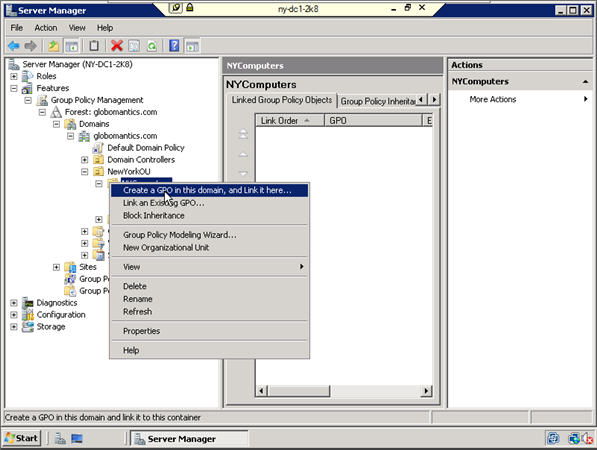Viewport: 597px width, 450px height.
Task: Collapse the NewYorkOU node
Action: 85,171
